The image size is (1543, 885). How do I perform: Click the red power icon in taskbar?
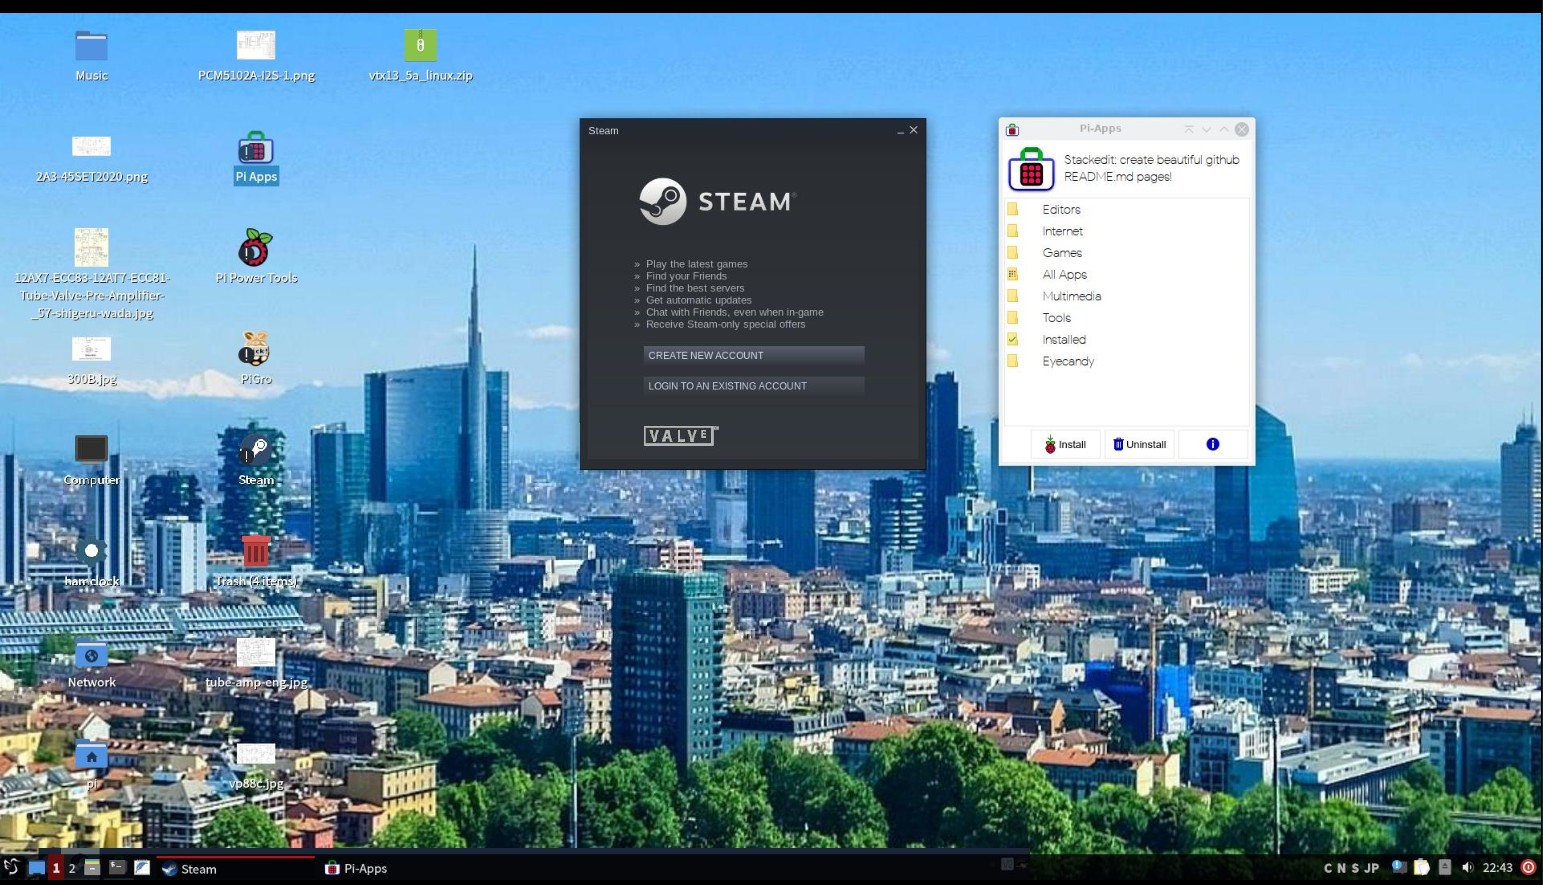pyautogui.click(x=1528, y=867)
